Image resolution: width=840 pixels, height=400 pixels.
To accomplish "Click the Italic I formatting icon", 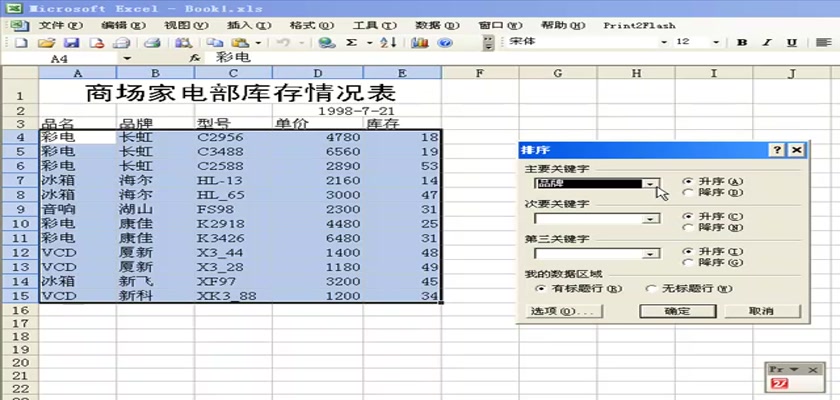I will (x=767, y=43).
